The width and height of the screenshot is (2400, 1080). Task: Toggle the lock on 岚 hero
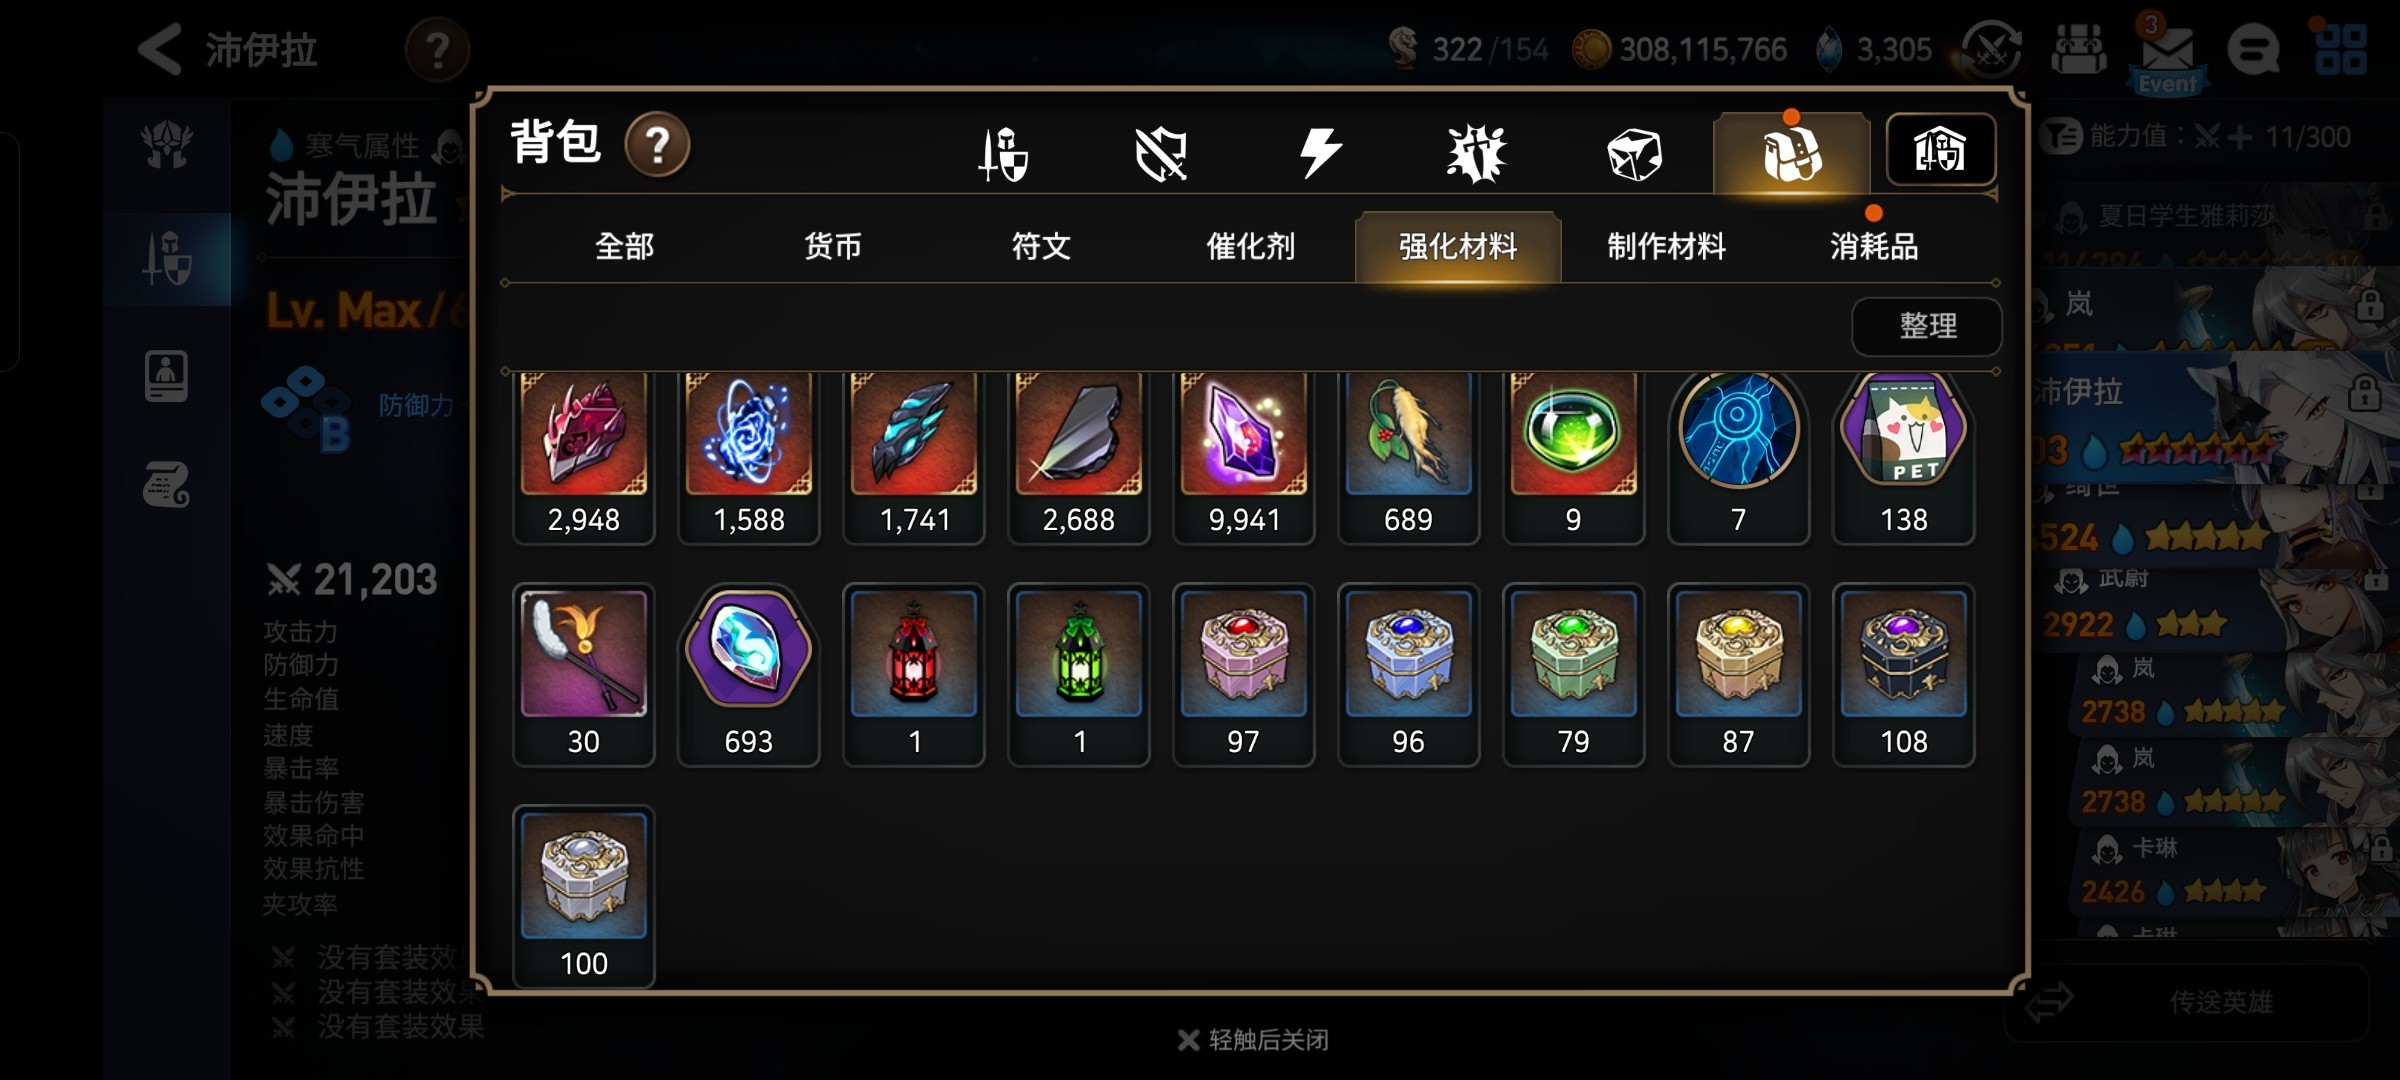pyautogui.click(x=2369, y=305)
